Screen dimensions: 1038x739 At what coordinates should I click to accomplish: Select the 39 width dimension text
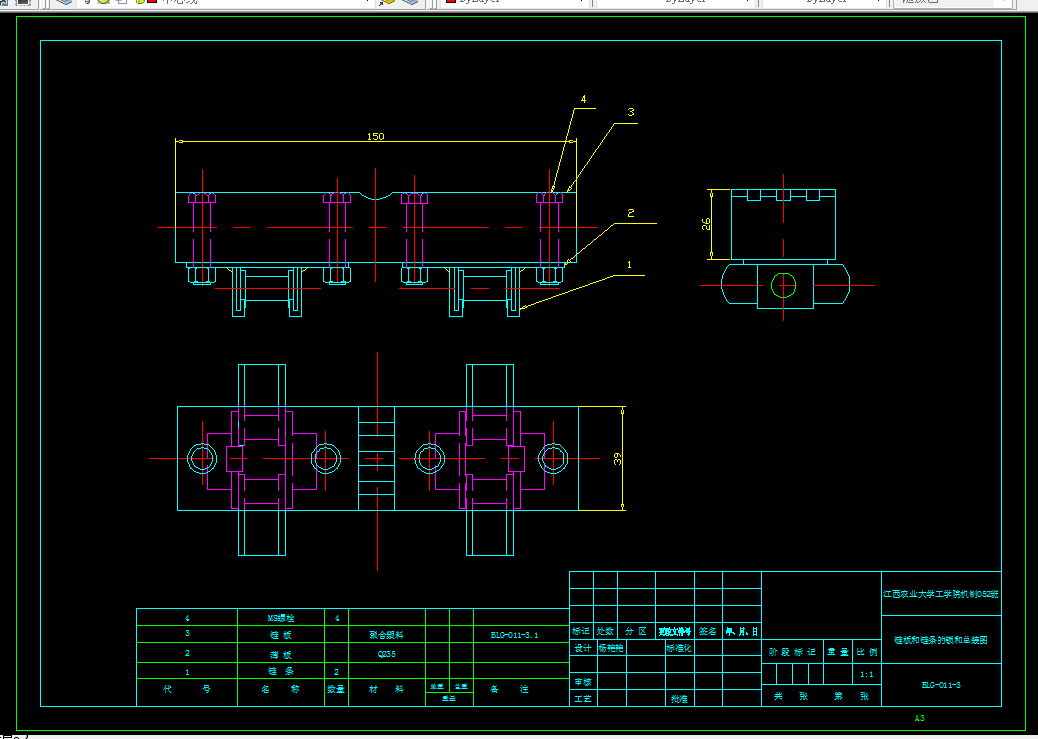[x=618, y=458]
